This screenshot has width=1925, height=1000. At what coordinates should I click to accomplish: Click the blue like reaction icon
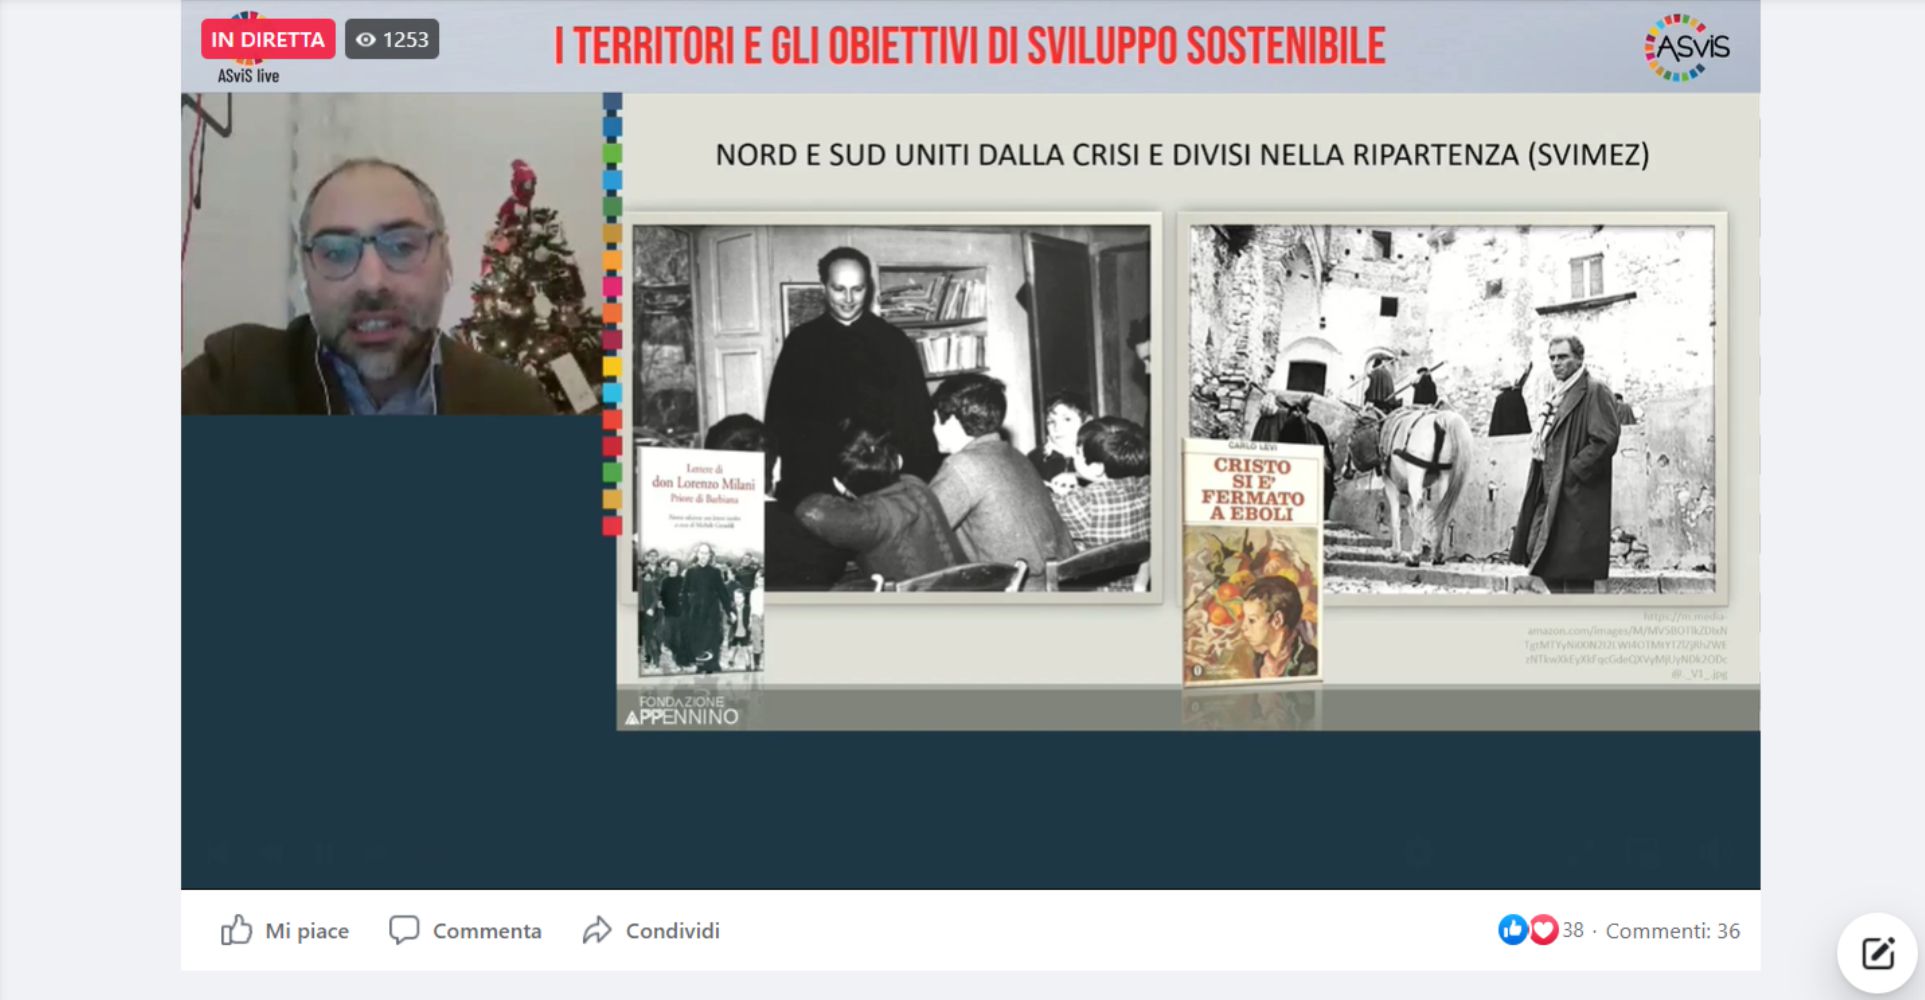pyautogui.click(x=1512, y=930)
